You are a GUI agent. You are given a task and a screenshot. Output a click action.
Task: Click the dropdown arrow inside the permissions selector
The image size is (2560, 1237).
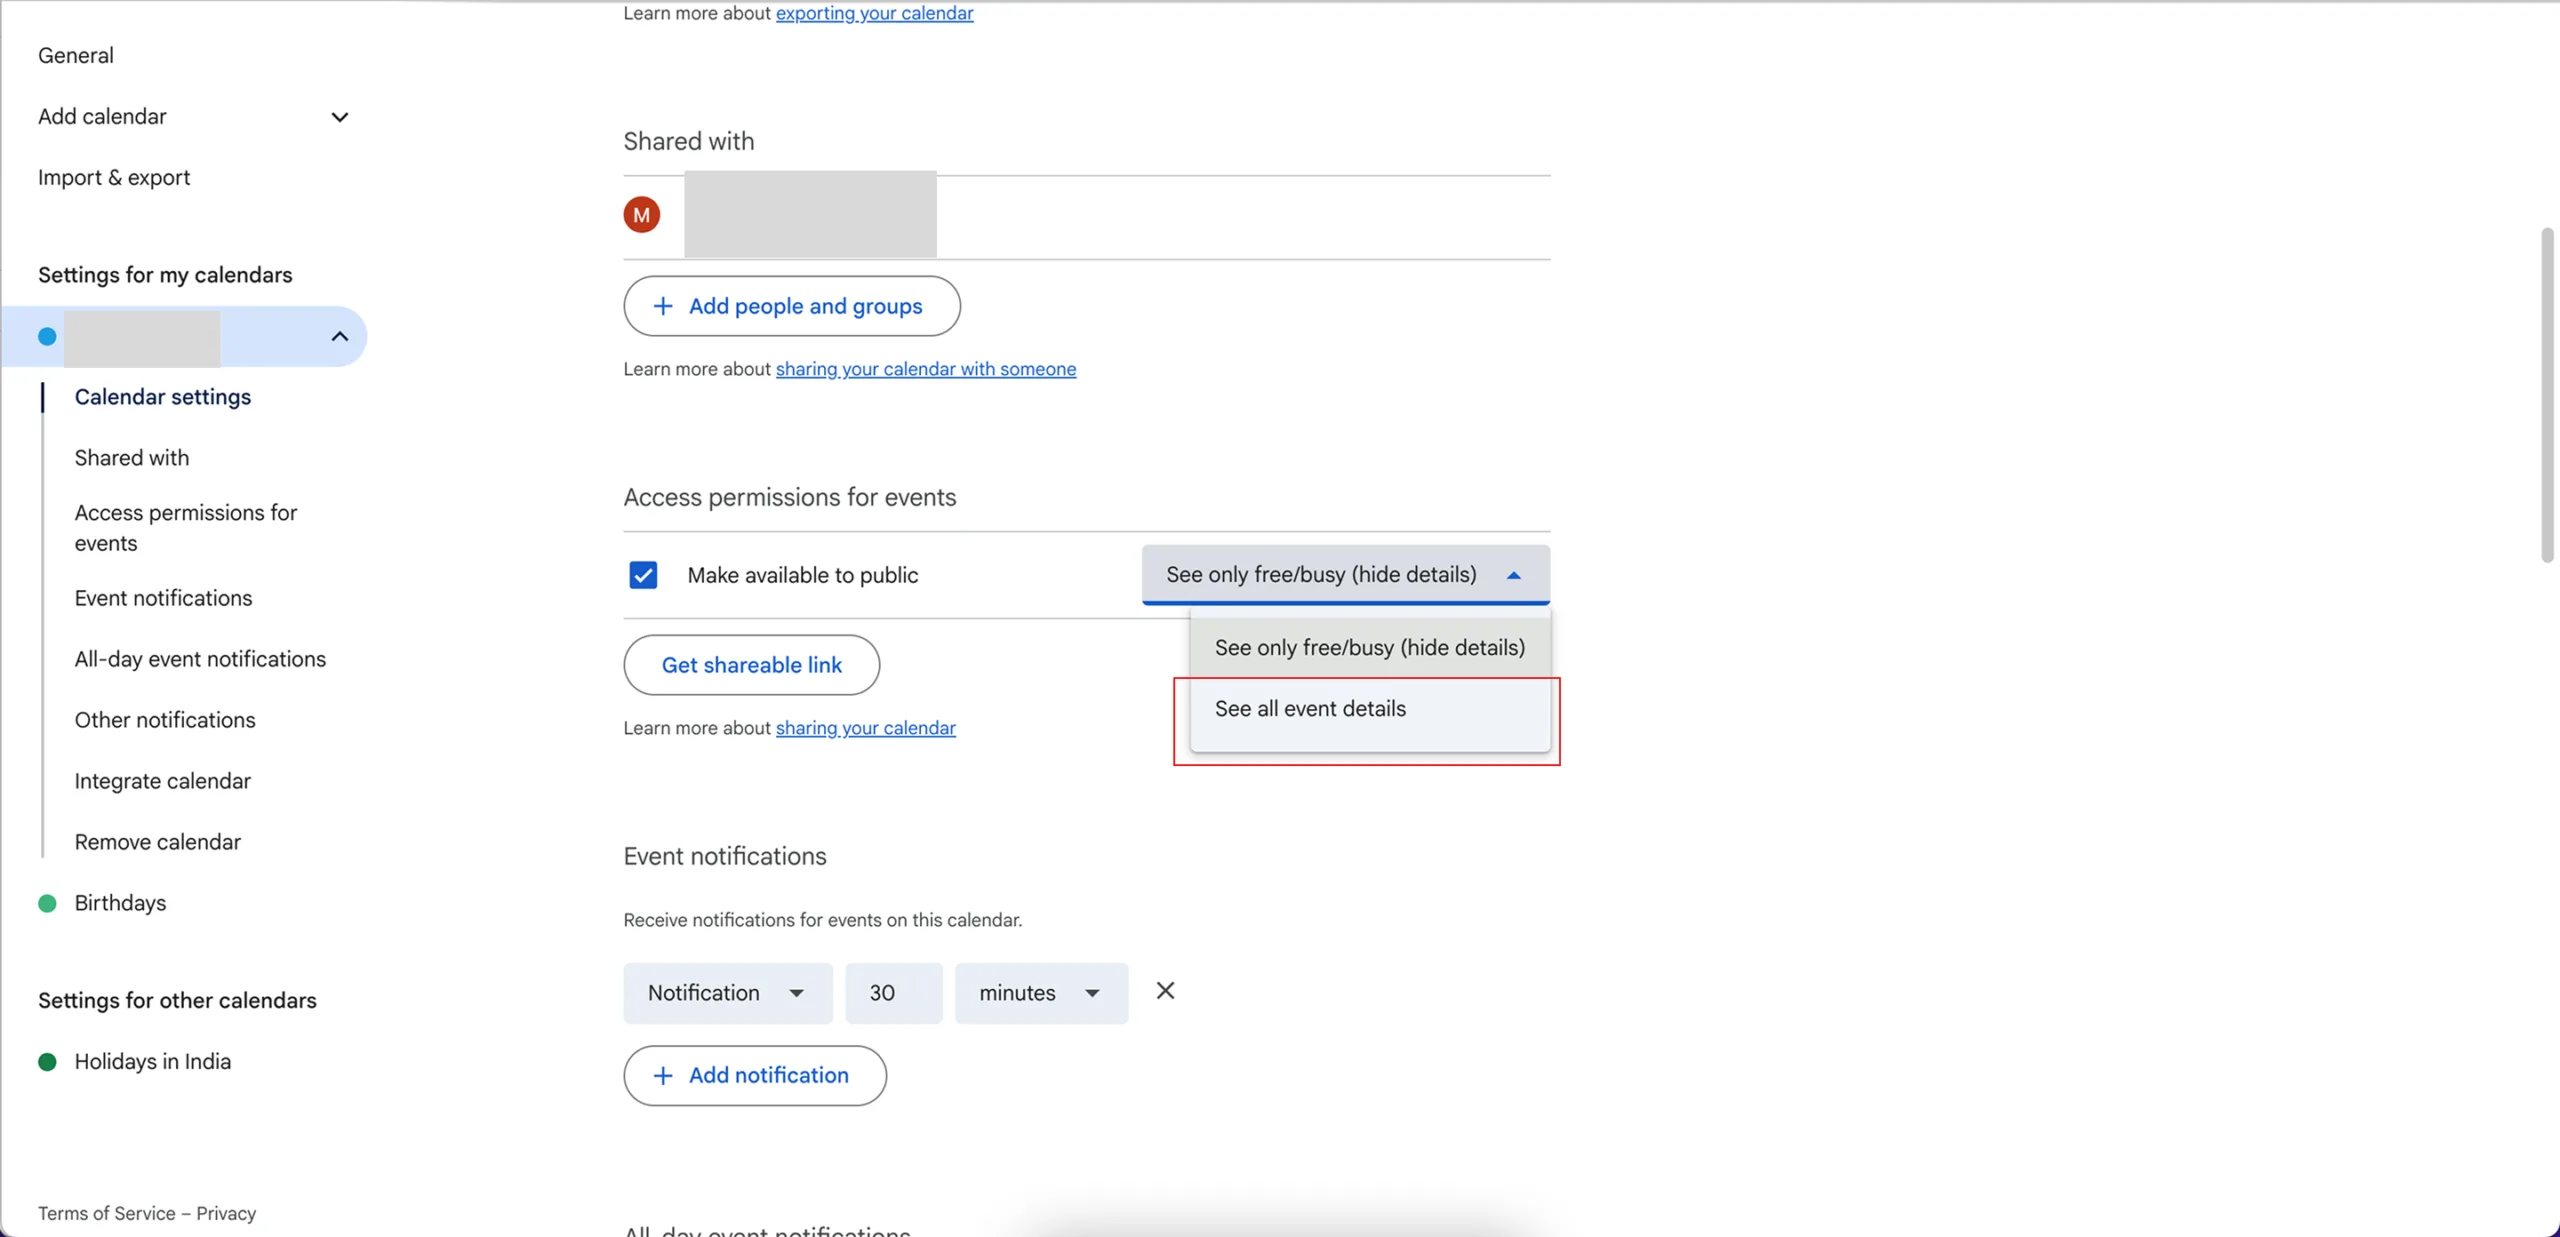point(1514,575)
